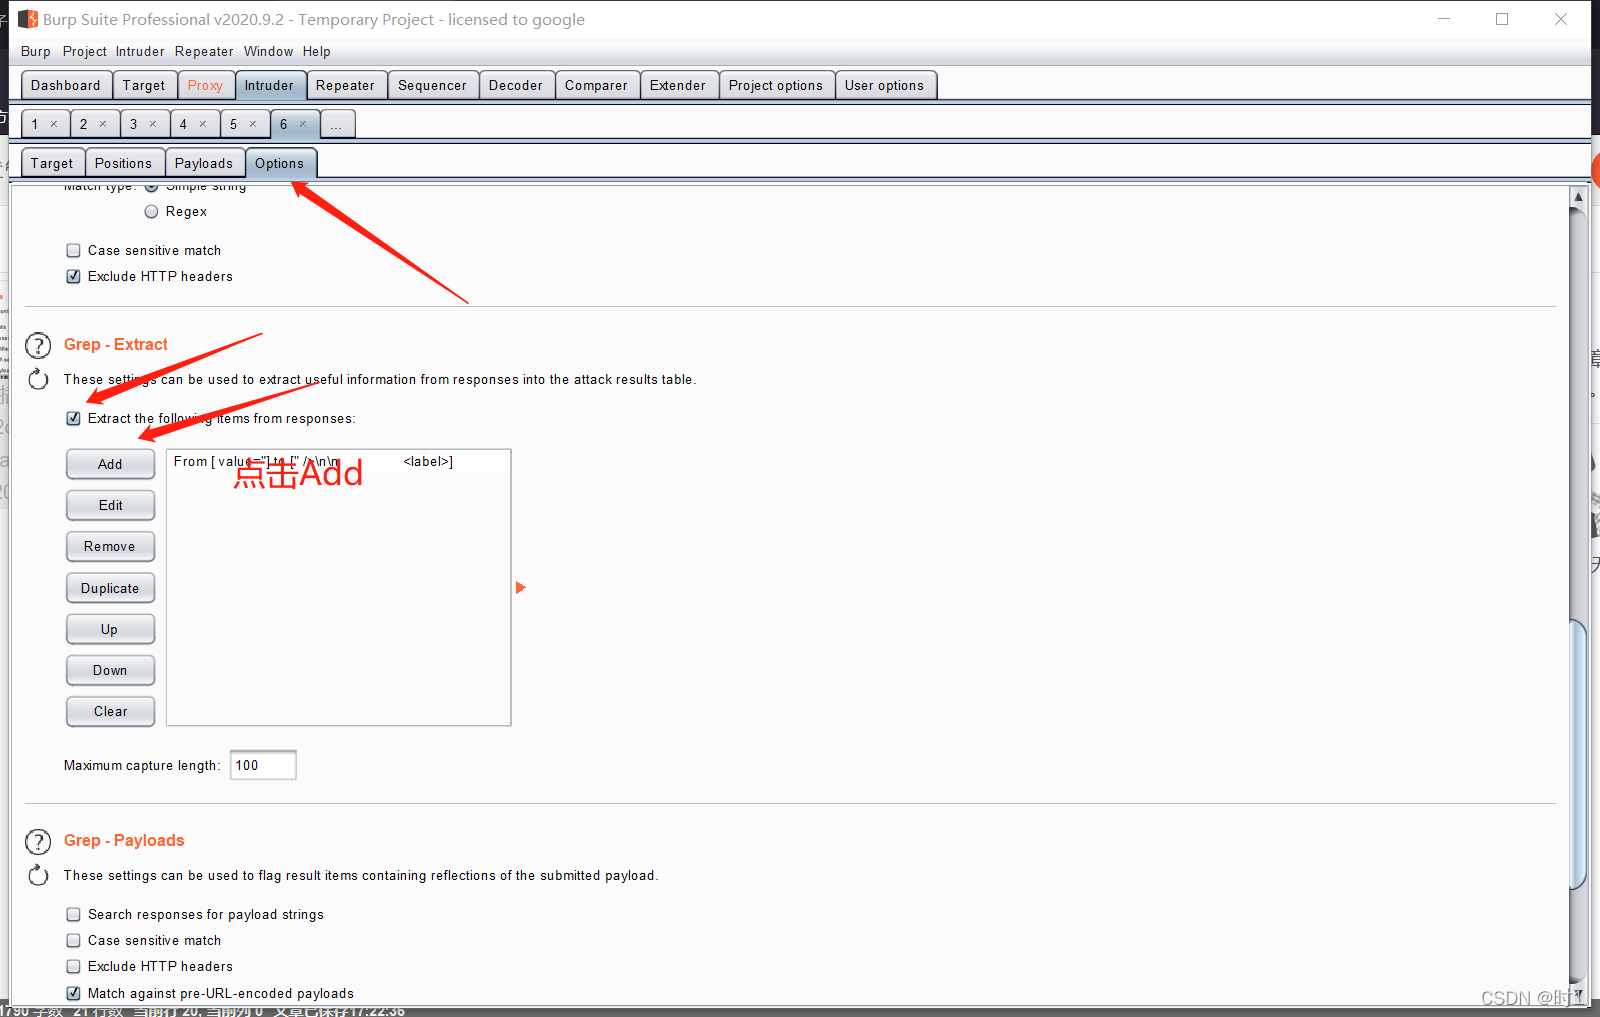1600x1017 pixels.
Task: Open the Project options tab
Action: pos(776,86)
